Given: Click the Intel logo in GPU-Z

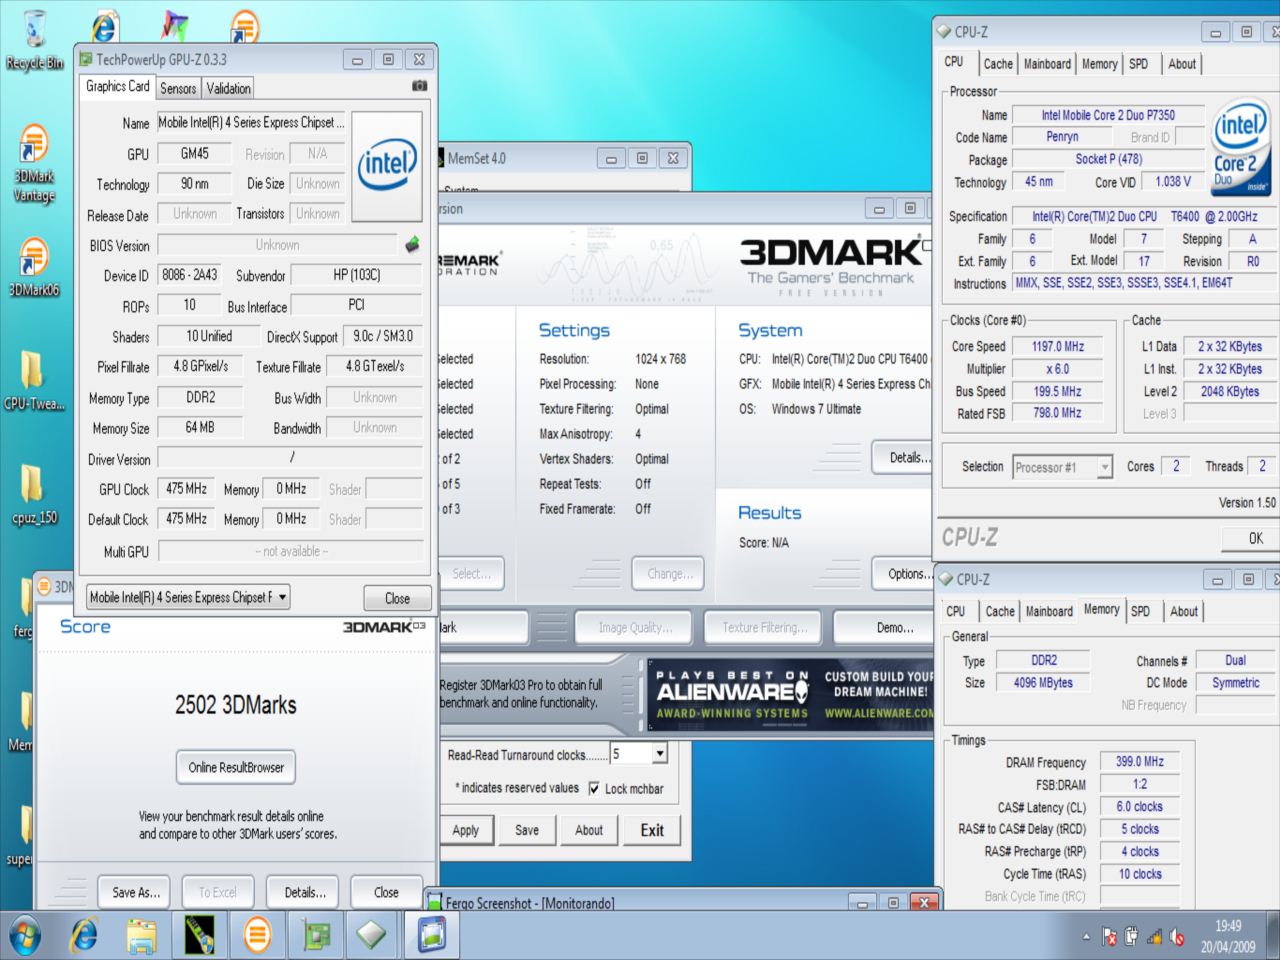Looking at the screenshot, I should (x=386, y=165).
